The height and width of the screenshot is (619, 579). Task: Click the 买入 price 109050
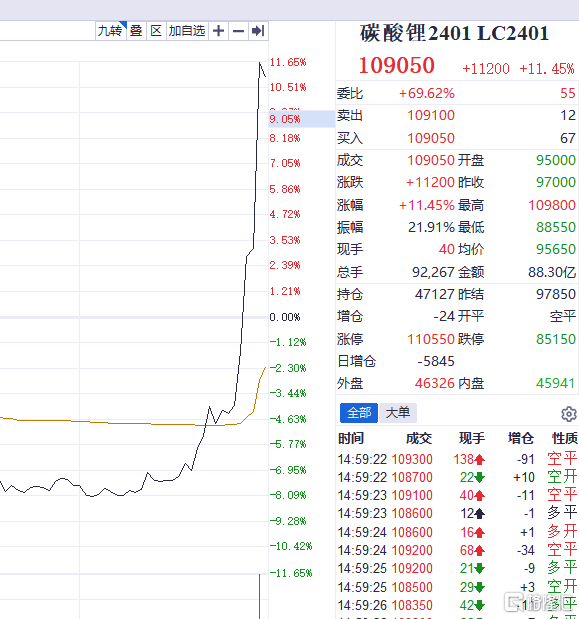pos(431,138)
